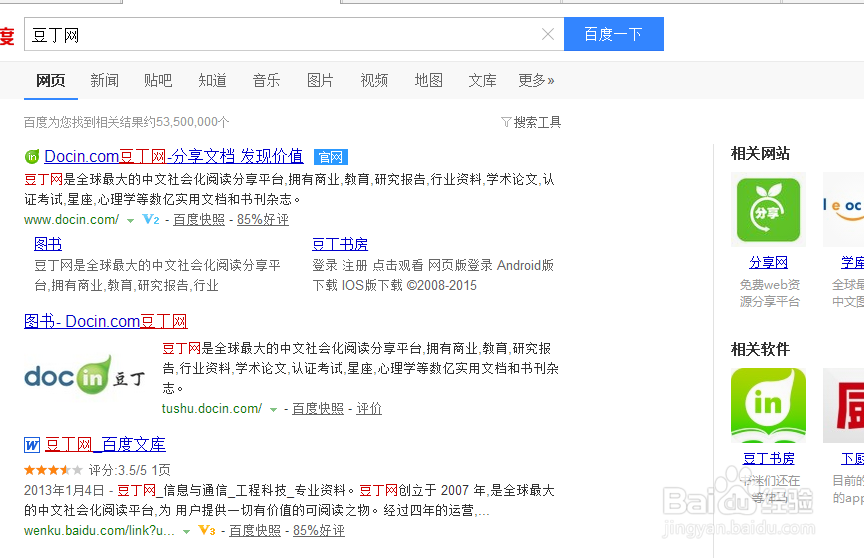Click the 相关软件 heading
Viewport: 864px width, 558px height.
[x=760, y=349]
